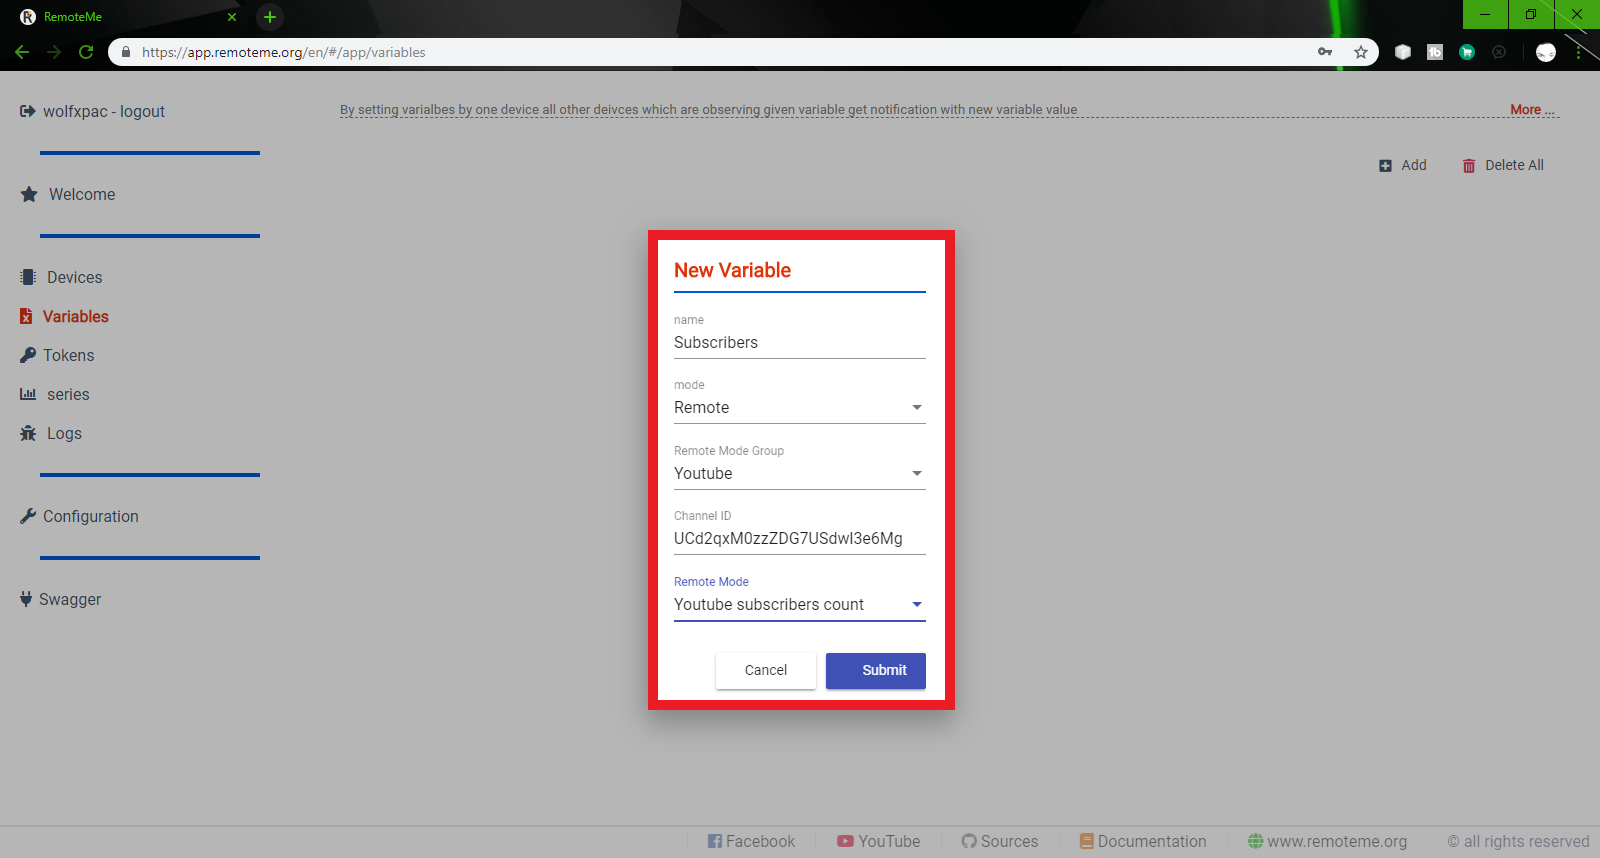This screenshot has width=1600, height=858.
Task: Click the Add plus icon
Action: tap(1385, 166)
